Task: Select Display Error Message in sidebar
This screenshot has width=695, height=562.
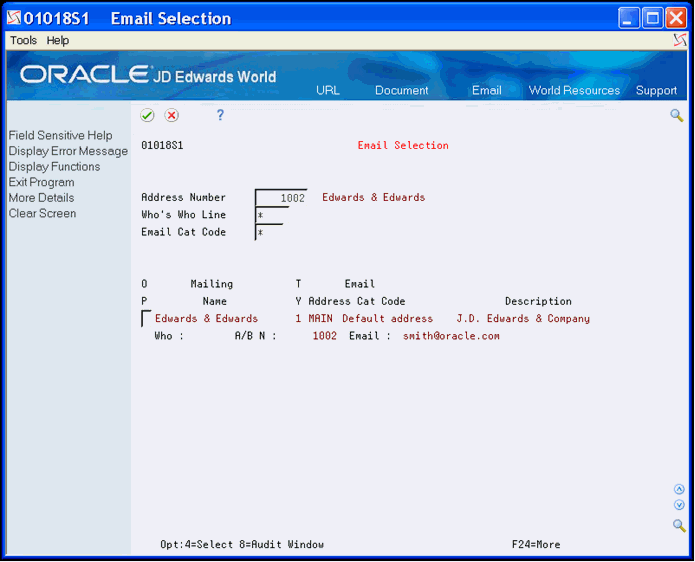Action: tap(68, 151)
